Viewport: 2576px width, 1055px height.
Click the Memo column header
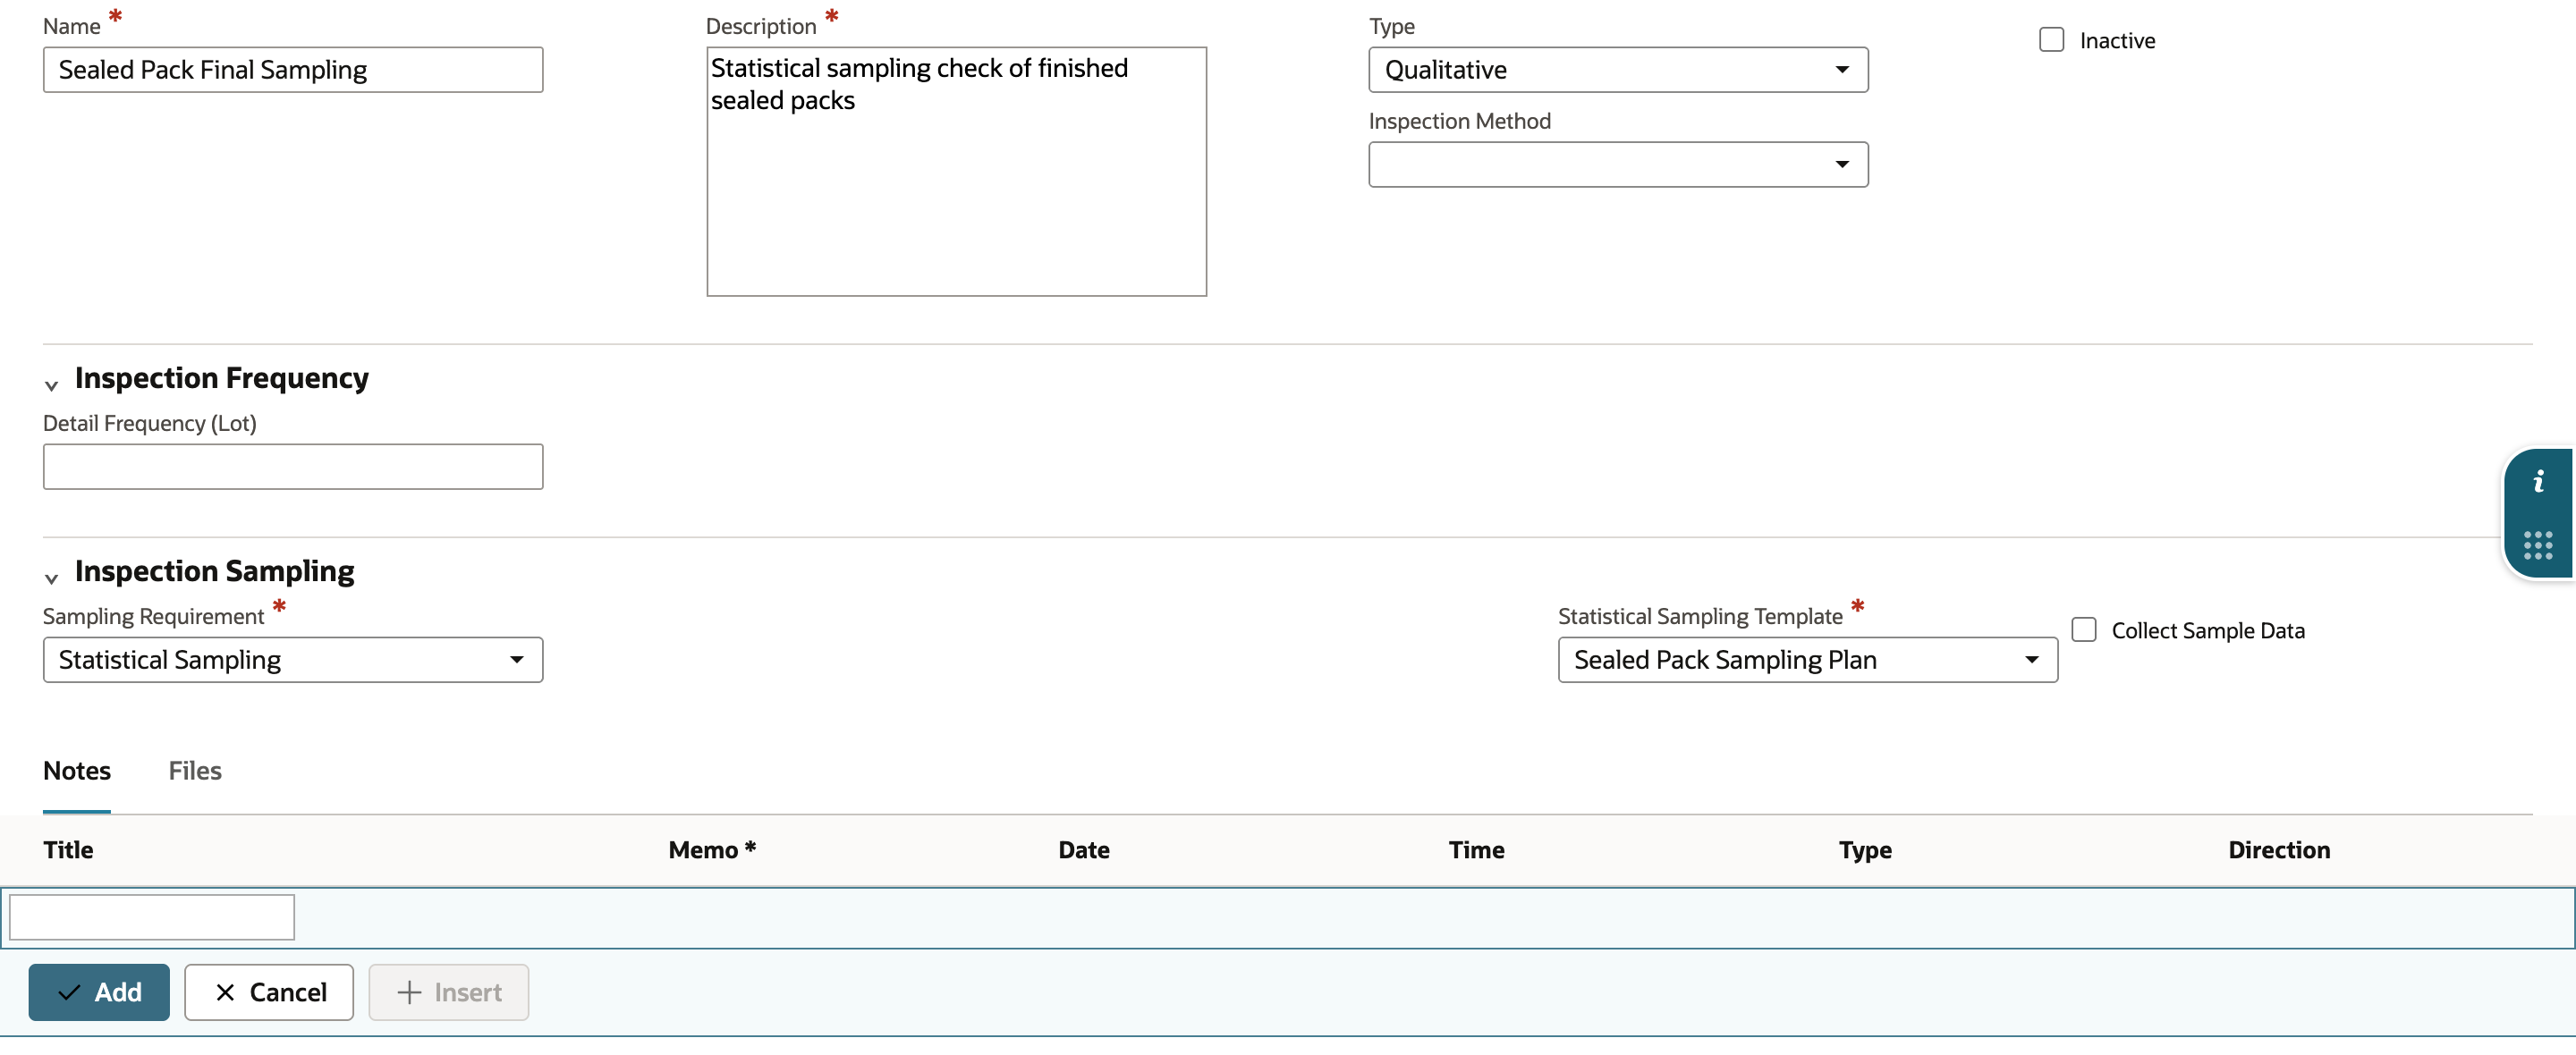(712, 850)
